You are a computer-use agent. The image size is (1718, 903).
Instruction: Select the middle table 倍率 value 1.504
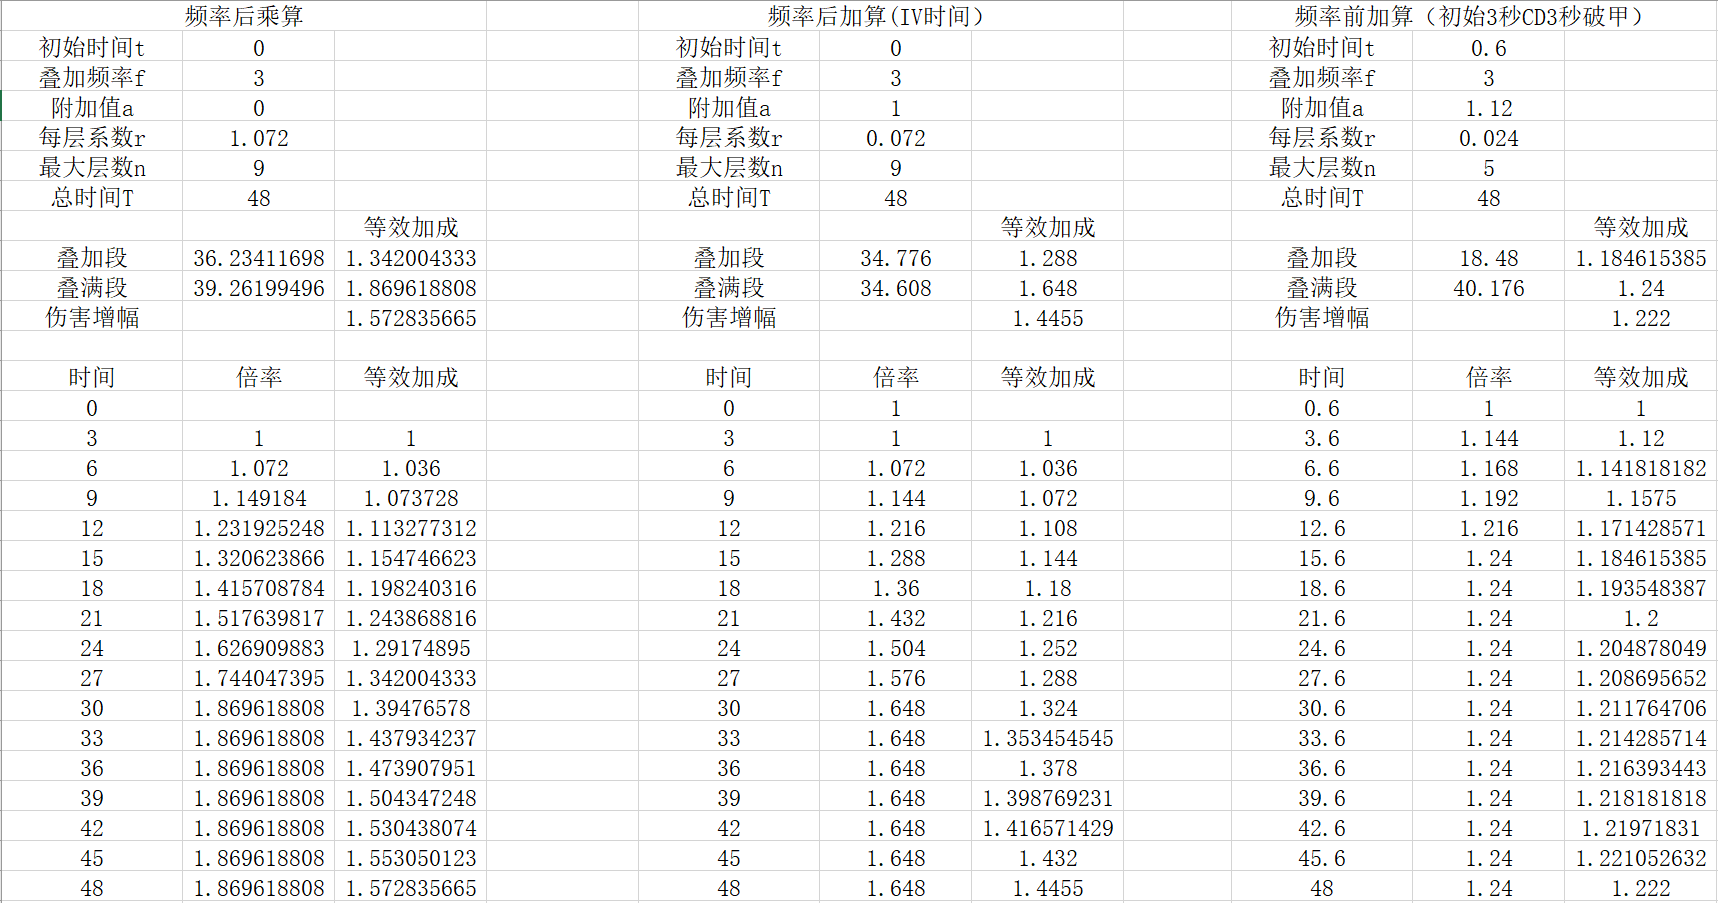896,648
